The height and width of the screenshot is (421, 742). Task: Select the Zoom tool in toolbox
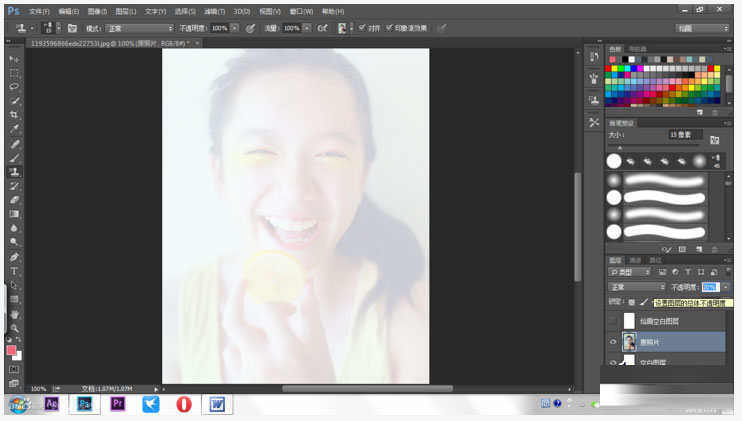(x=14, y=328)
